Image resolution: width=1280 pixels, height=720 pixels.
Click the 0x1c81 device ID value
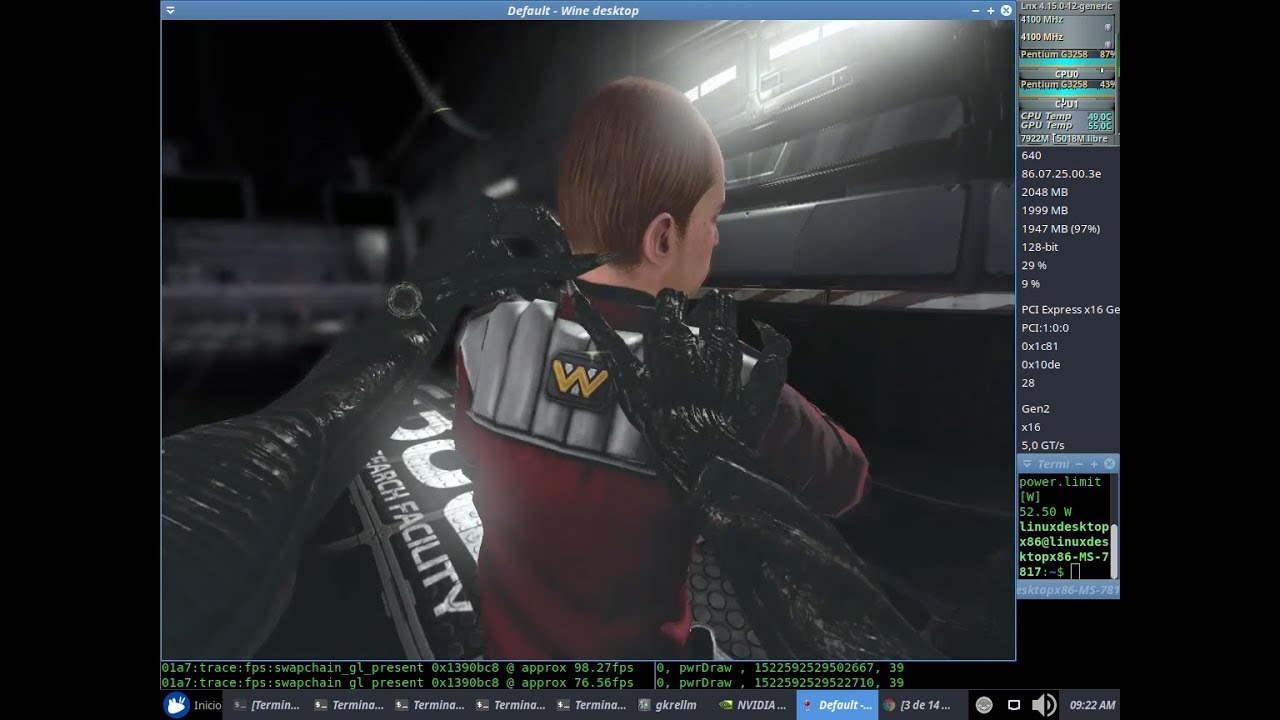click(1040, 347)
